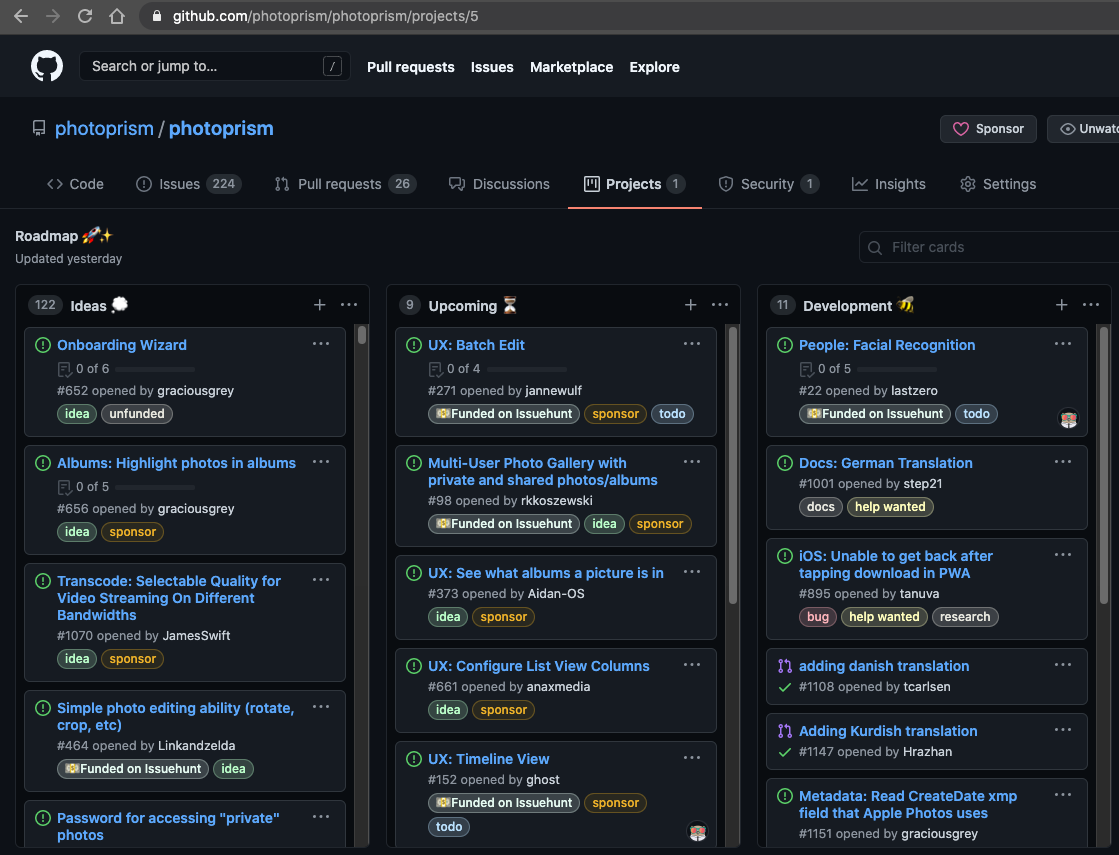Click open-issue icon on Docs: German Translation card

pos(785,463)
